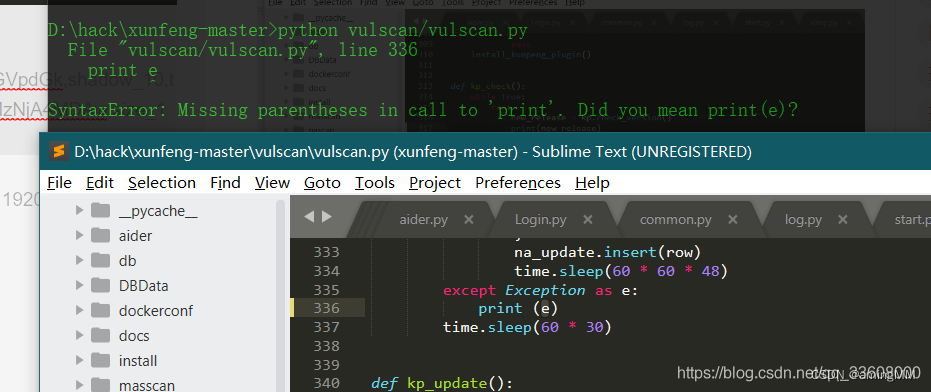Viewport: 931px width, 392px height.
Task: Select the dockerconf folder name in sidebar
Action: click(156, 311)
